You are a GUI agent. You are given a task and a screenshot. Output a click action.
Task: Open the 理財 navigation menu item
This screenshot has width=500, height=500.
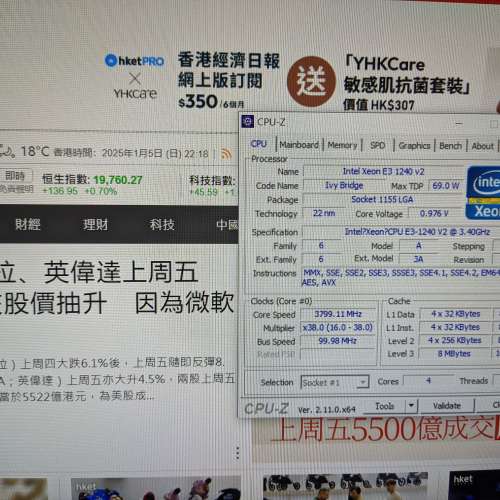coord(95,224)
